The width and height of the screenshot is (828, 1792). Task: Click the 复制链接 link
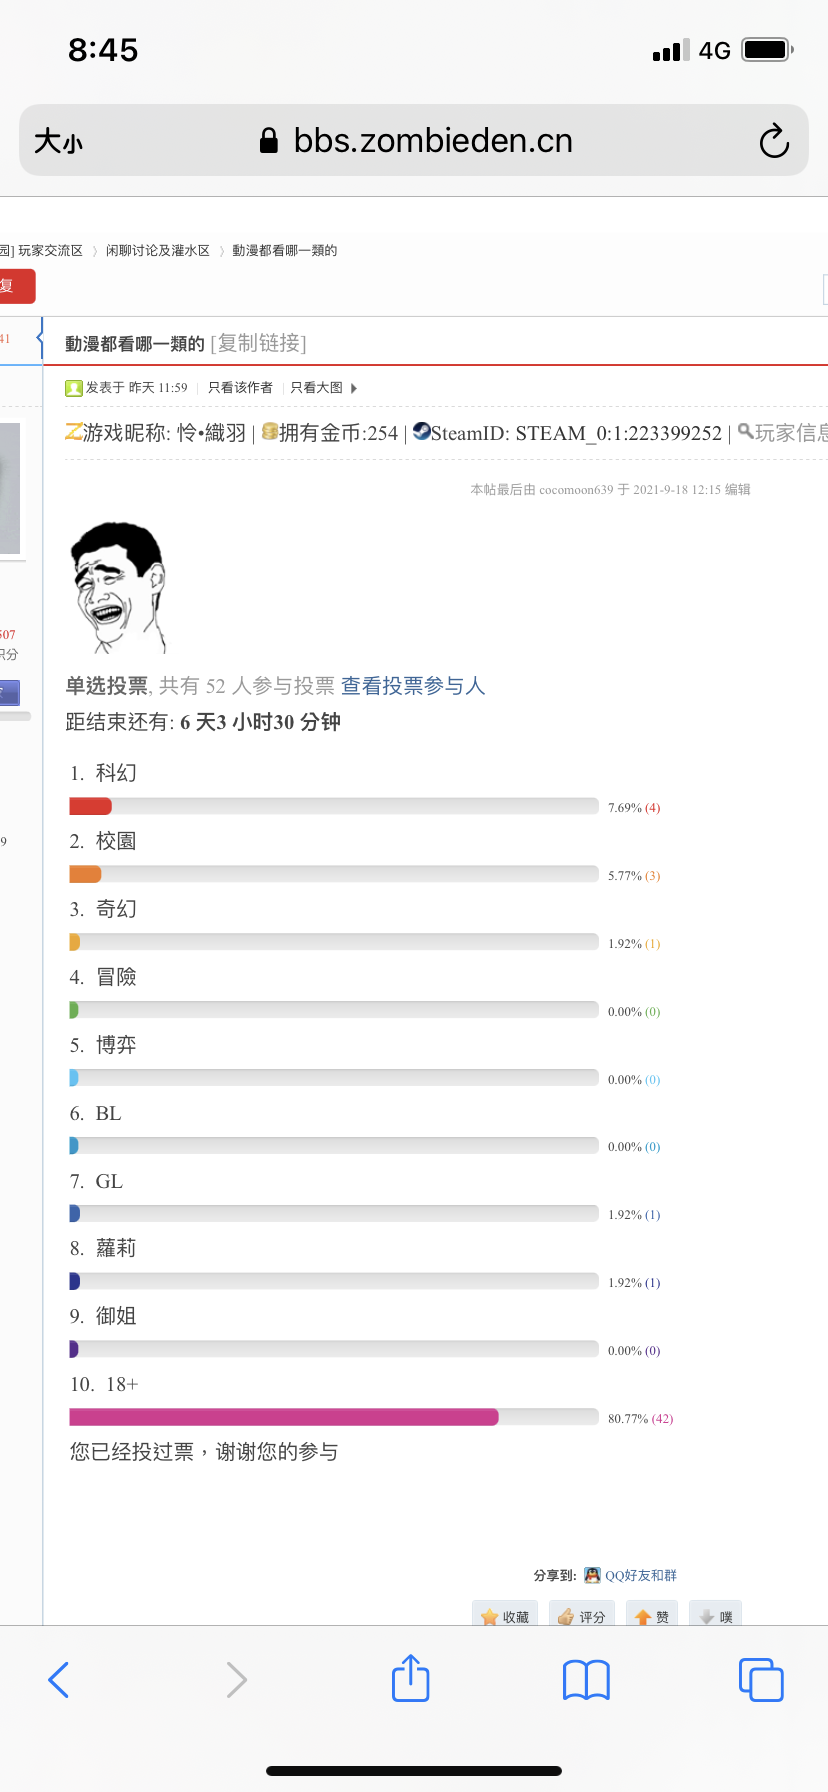point(258,343)
